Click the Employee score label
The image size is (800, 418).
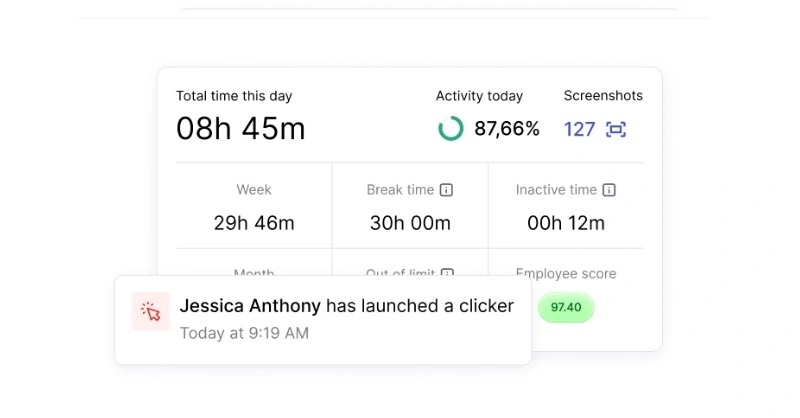pyautogui.click(x=566, y=273)
